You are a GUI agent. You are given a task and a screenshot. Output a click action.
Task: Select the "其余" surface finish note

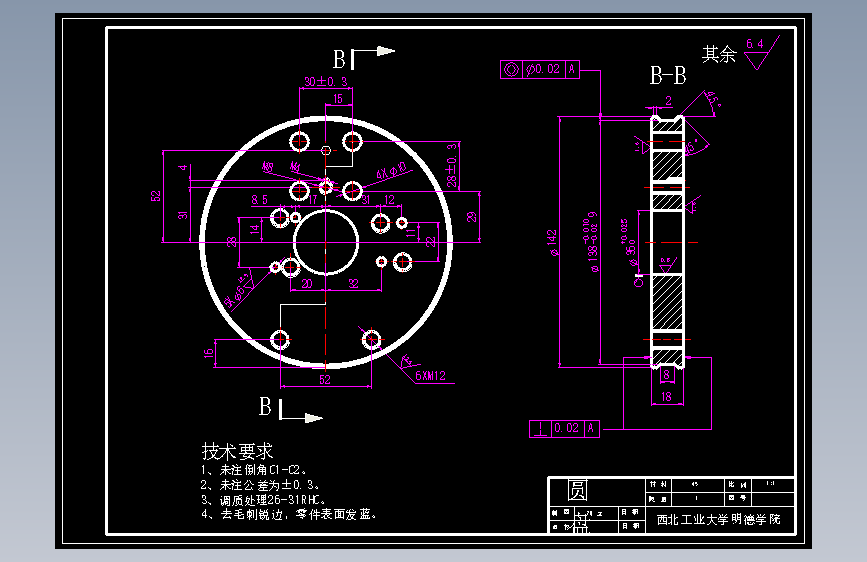(719, 54)
